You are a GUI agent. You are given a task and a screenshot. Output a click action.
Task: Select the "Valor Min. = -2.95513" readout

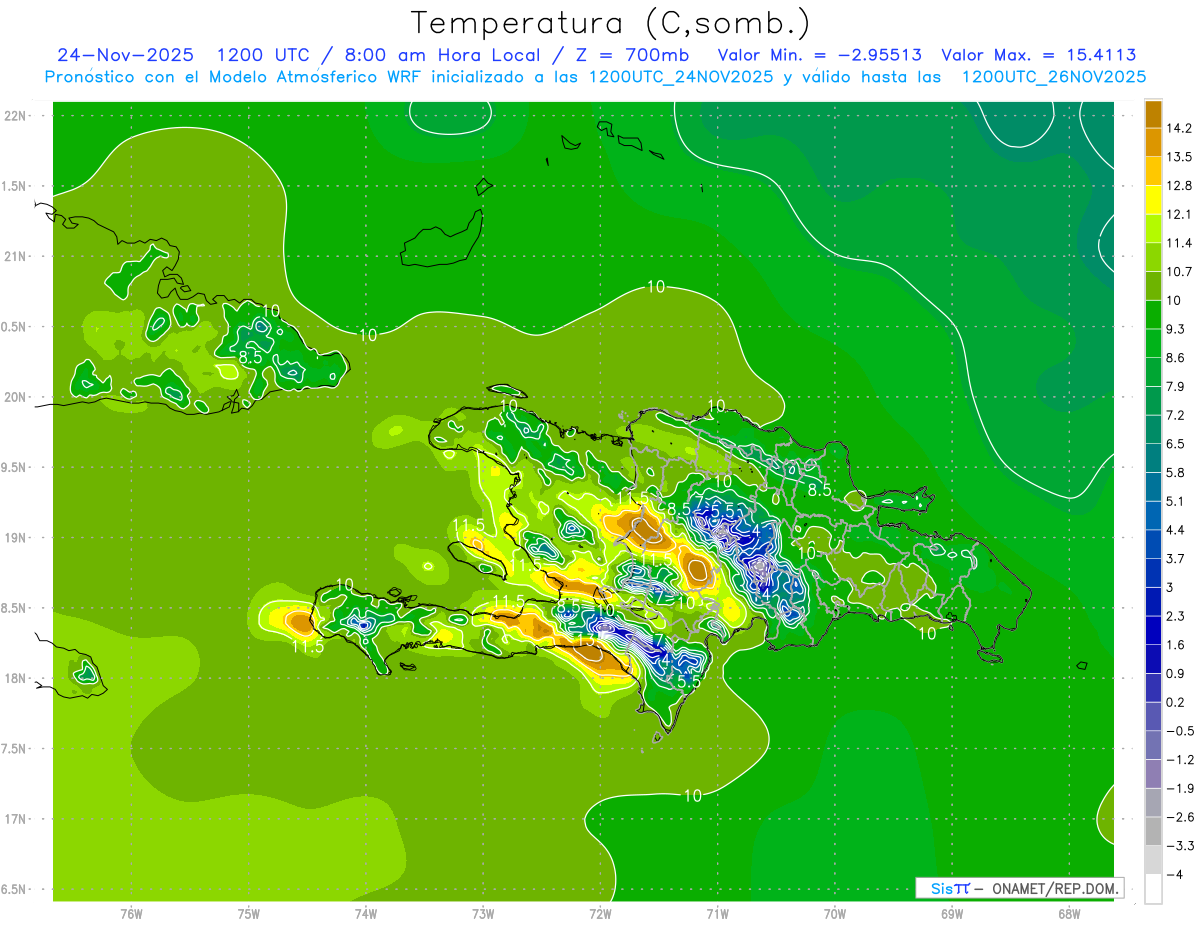point(820,55)
